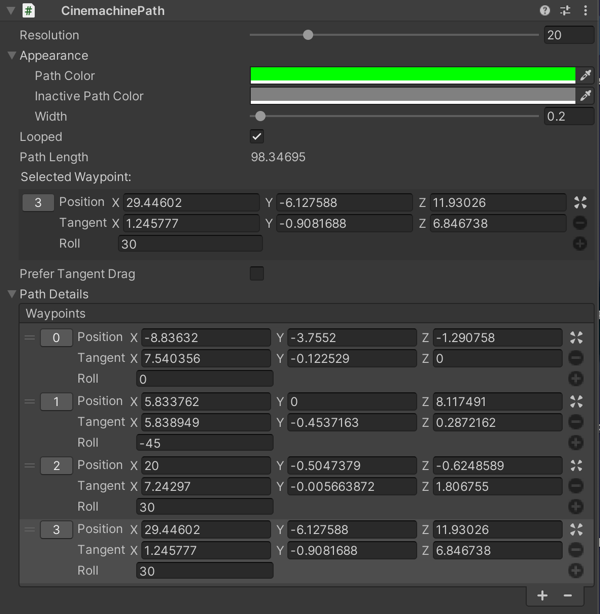Open the CinemachinePath component options menu

pyautogui.click(x=584, y=10)
